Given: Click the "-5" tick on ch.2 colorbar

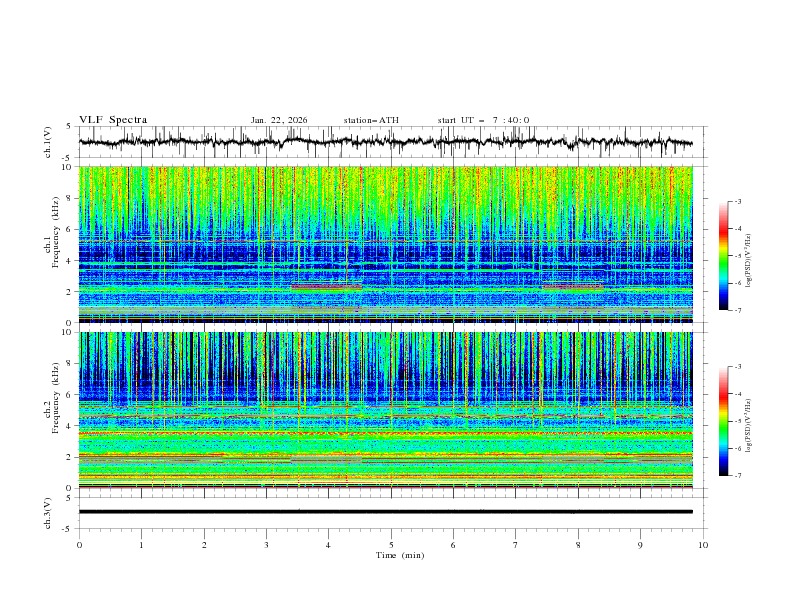Looking at the screenshot, I should point(737,421).
